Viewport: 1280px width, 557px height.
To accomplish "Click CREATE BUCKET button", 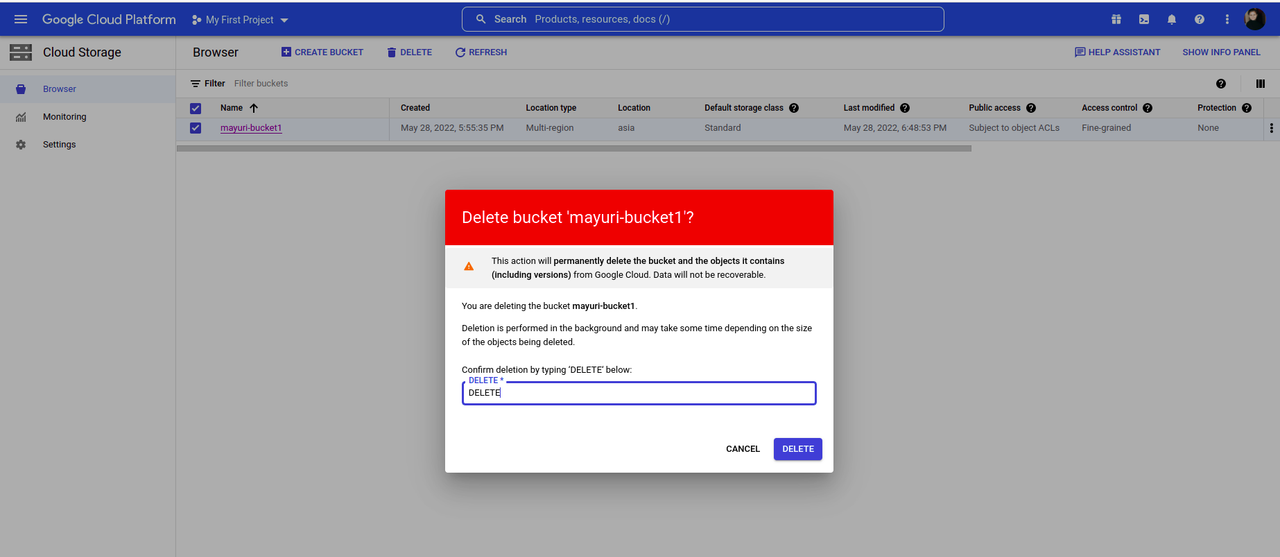I will click(322, 52).
